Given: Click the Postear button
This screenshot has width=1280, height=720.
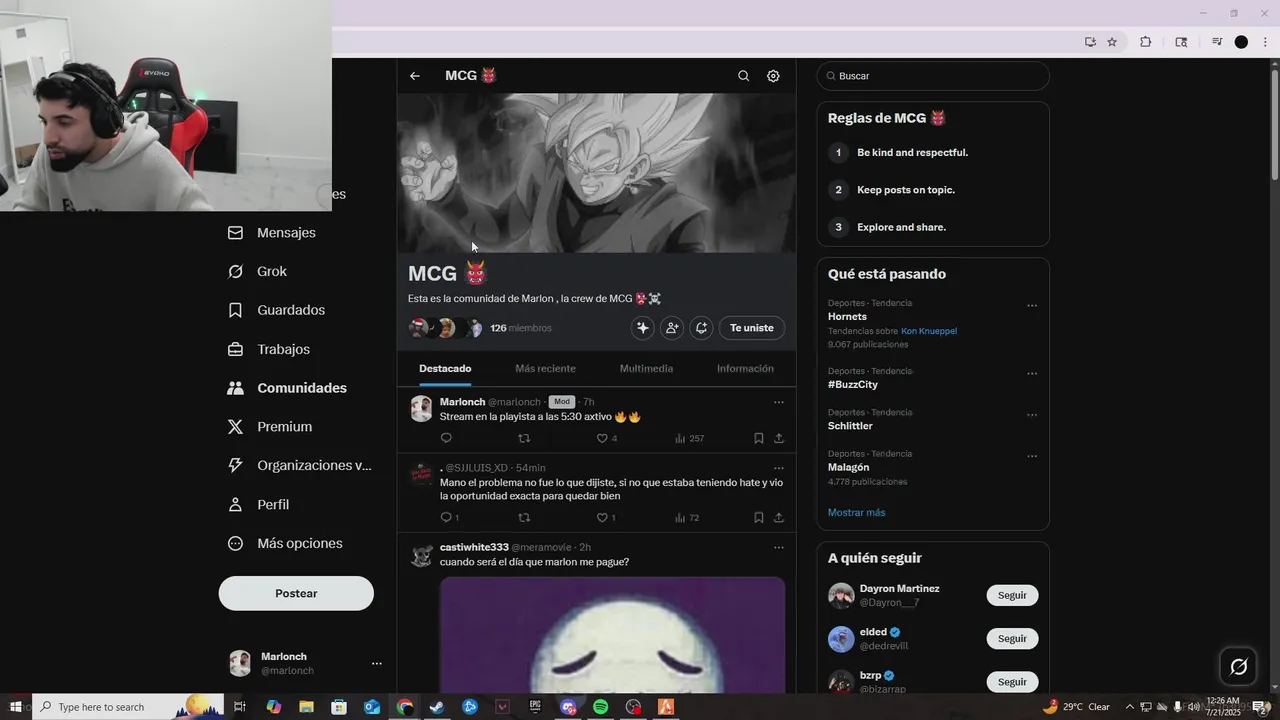Looking at the screenshot, I should point(296,593).
